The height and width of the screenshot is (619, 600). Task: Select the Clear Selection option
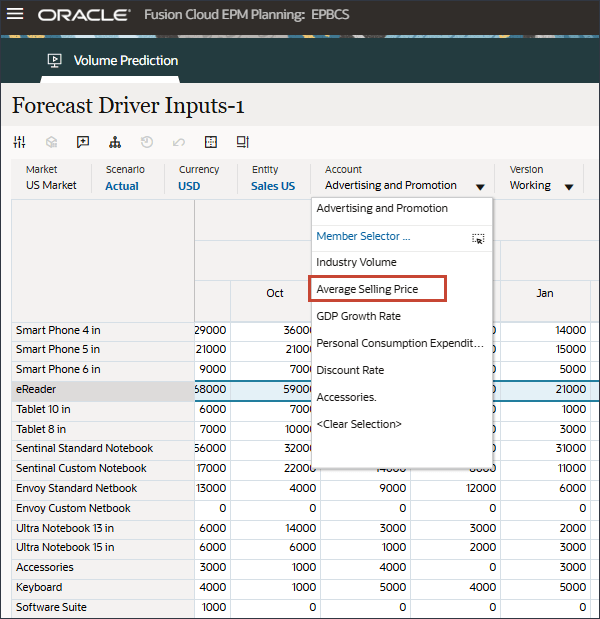(359, 424)
